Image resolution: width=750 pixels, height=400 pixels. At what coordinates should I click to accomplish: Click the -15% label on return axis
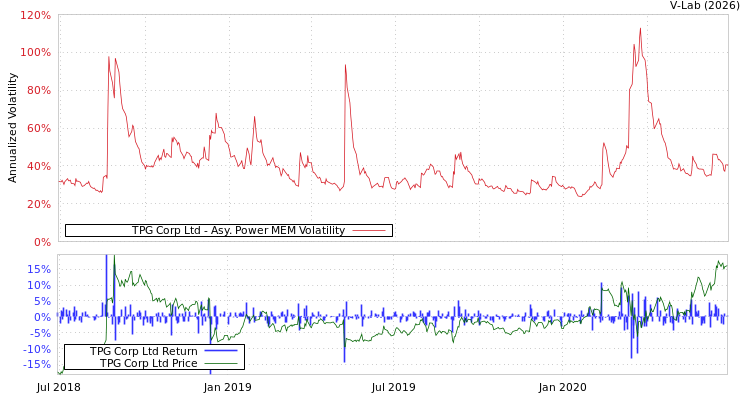coord(37,365)
